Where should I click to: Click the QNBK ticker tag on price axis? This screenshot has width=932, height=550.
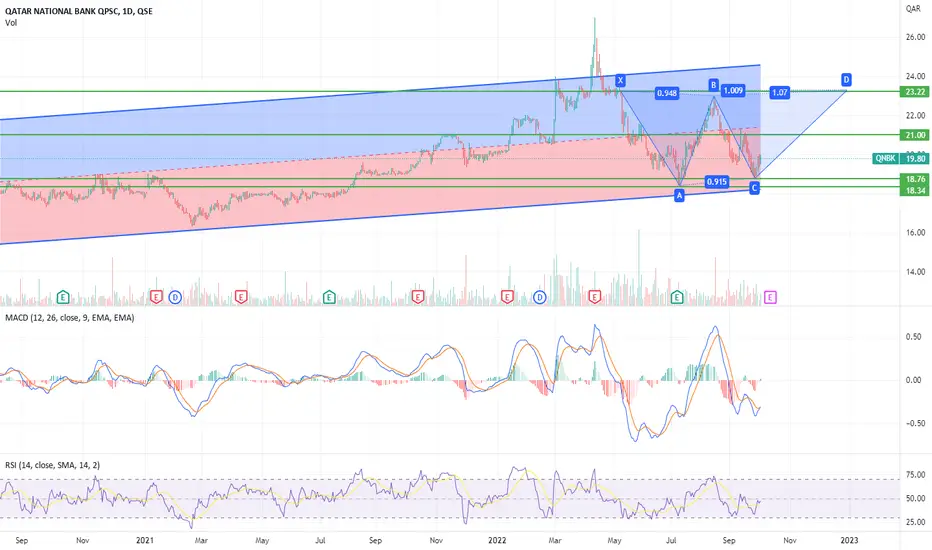pyautogui.click(x=886, y=158)
